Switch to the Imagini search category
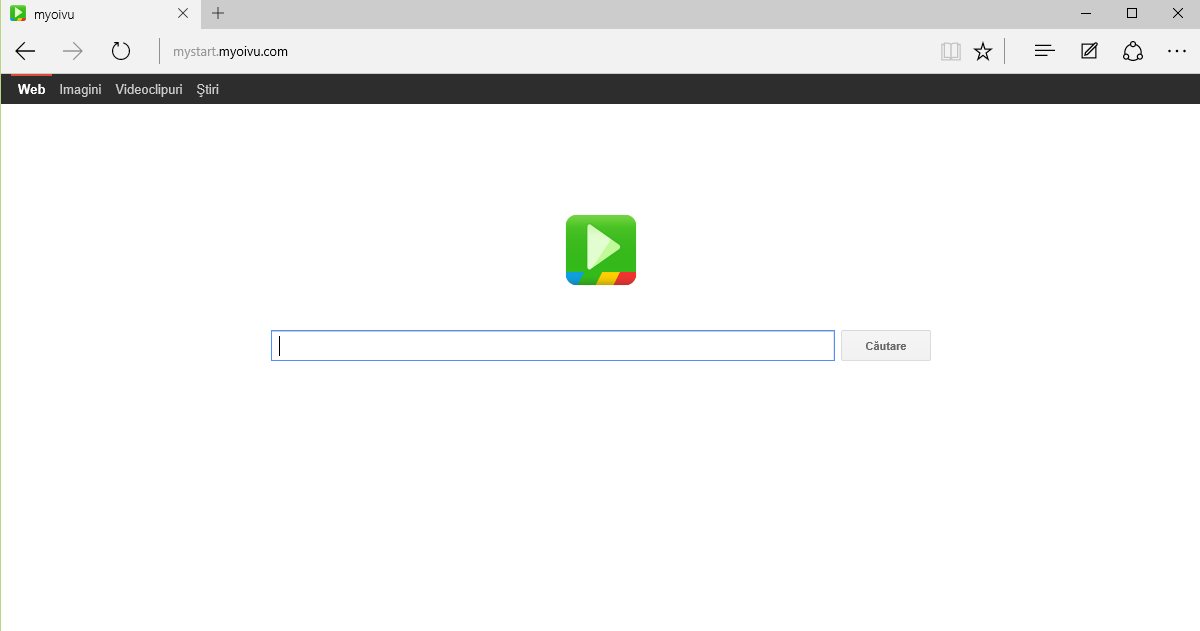This screenshot has height=631, width=1200. tap(80, 89)
